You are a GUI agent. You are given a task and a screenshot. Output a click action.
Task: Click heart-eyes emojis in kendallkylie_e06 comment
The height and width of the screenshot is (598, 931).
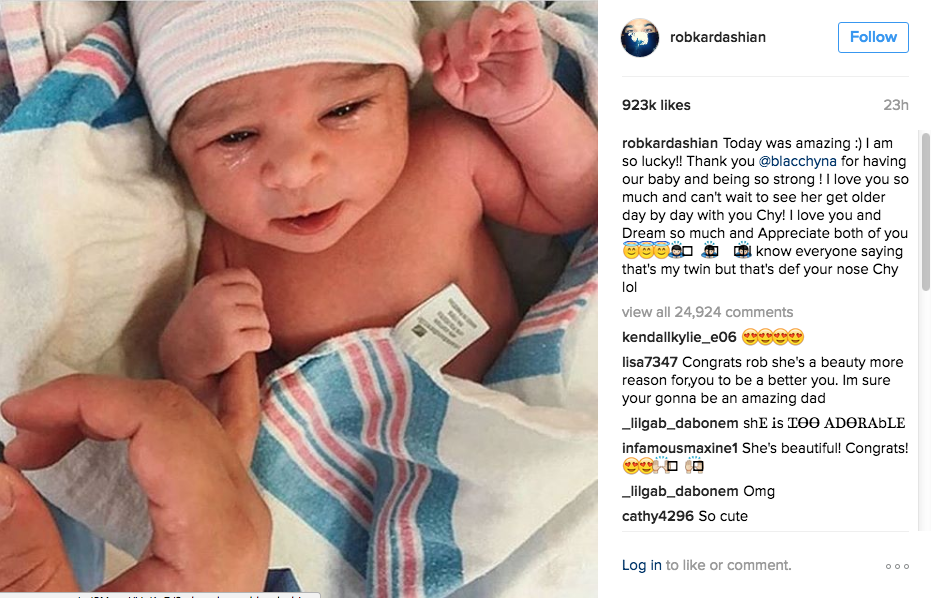[772, 337]
